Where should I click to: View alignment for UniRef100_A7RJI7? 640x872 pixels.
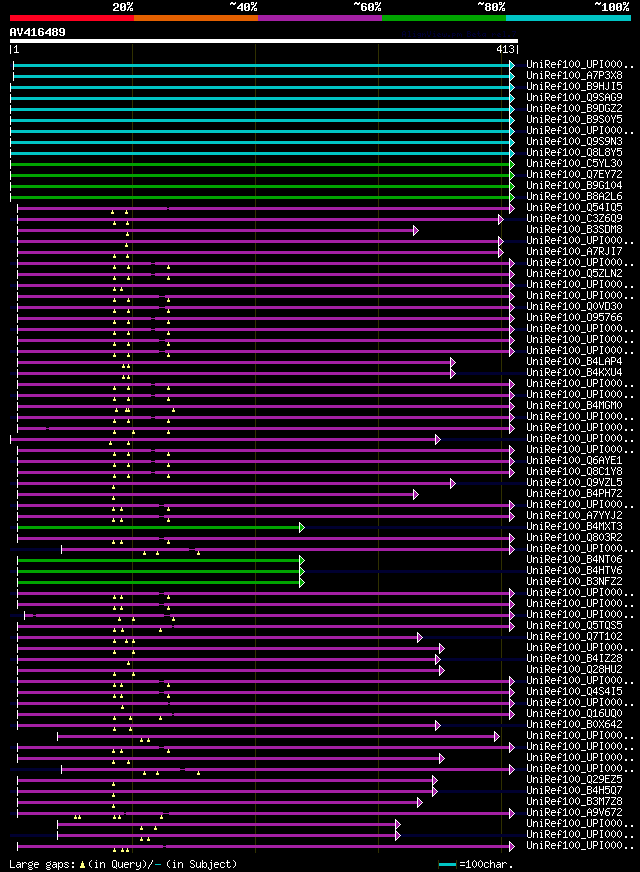[574, 251]
